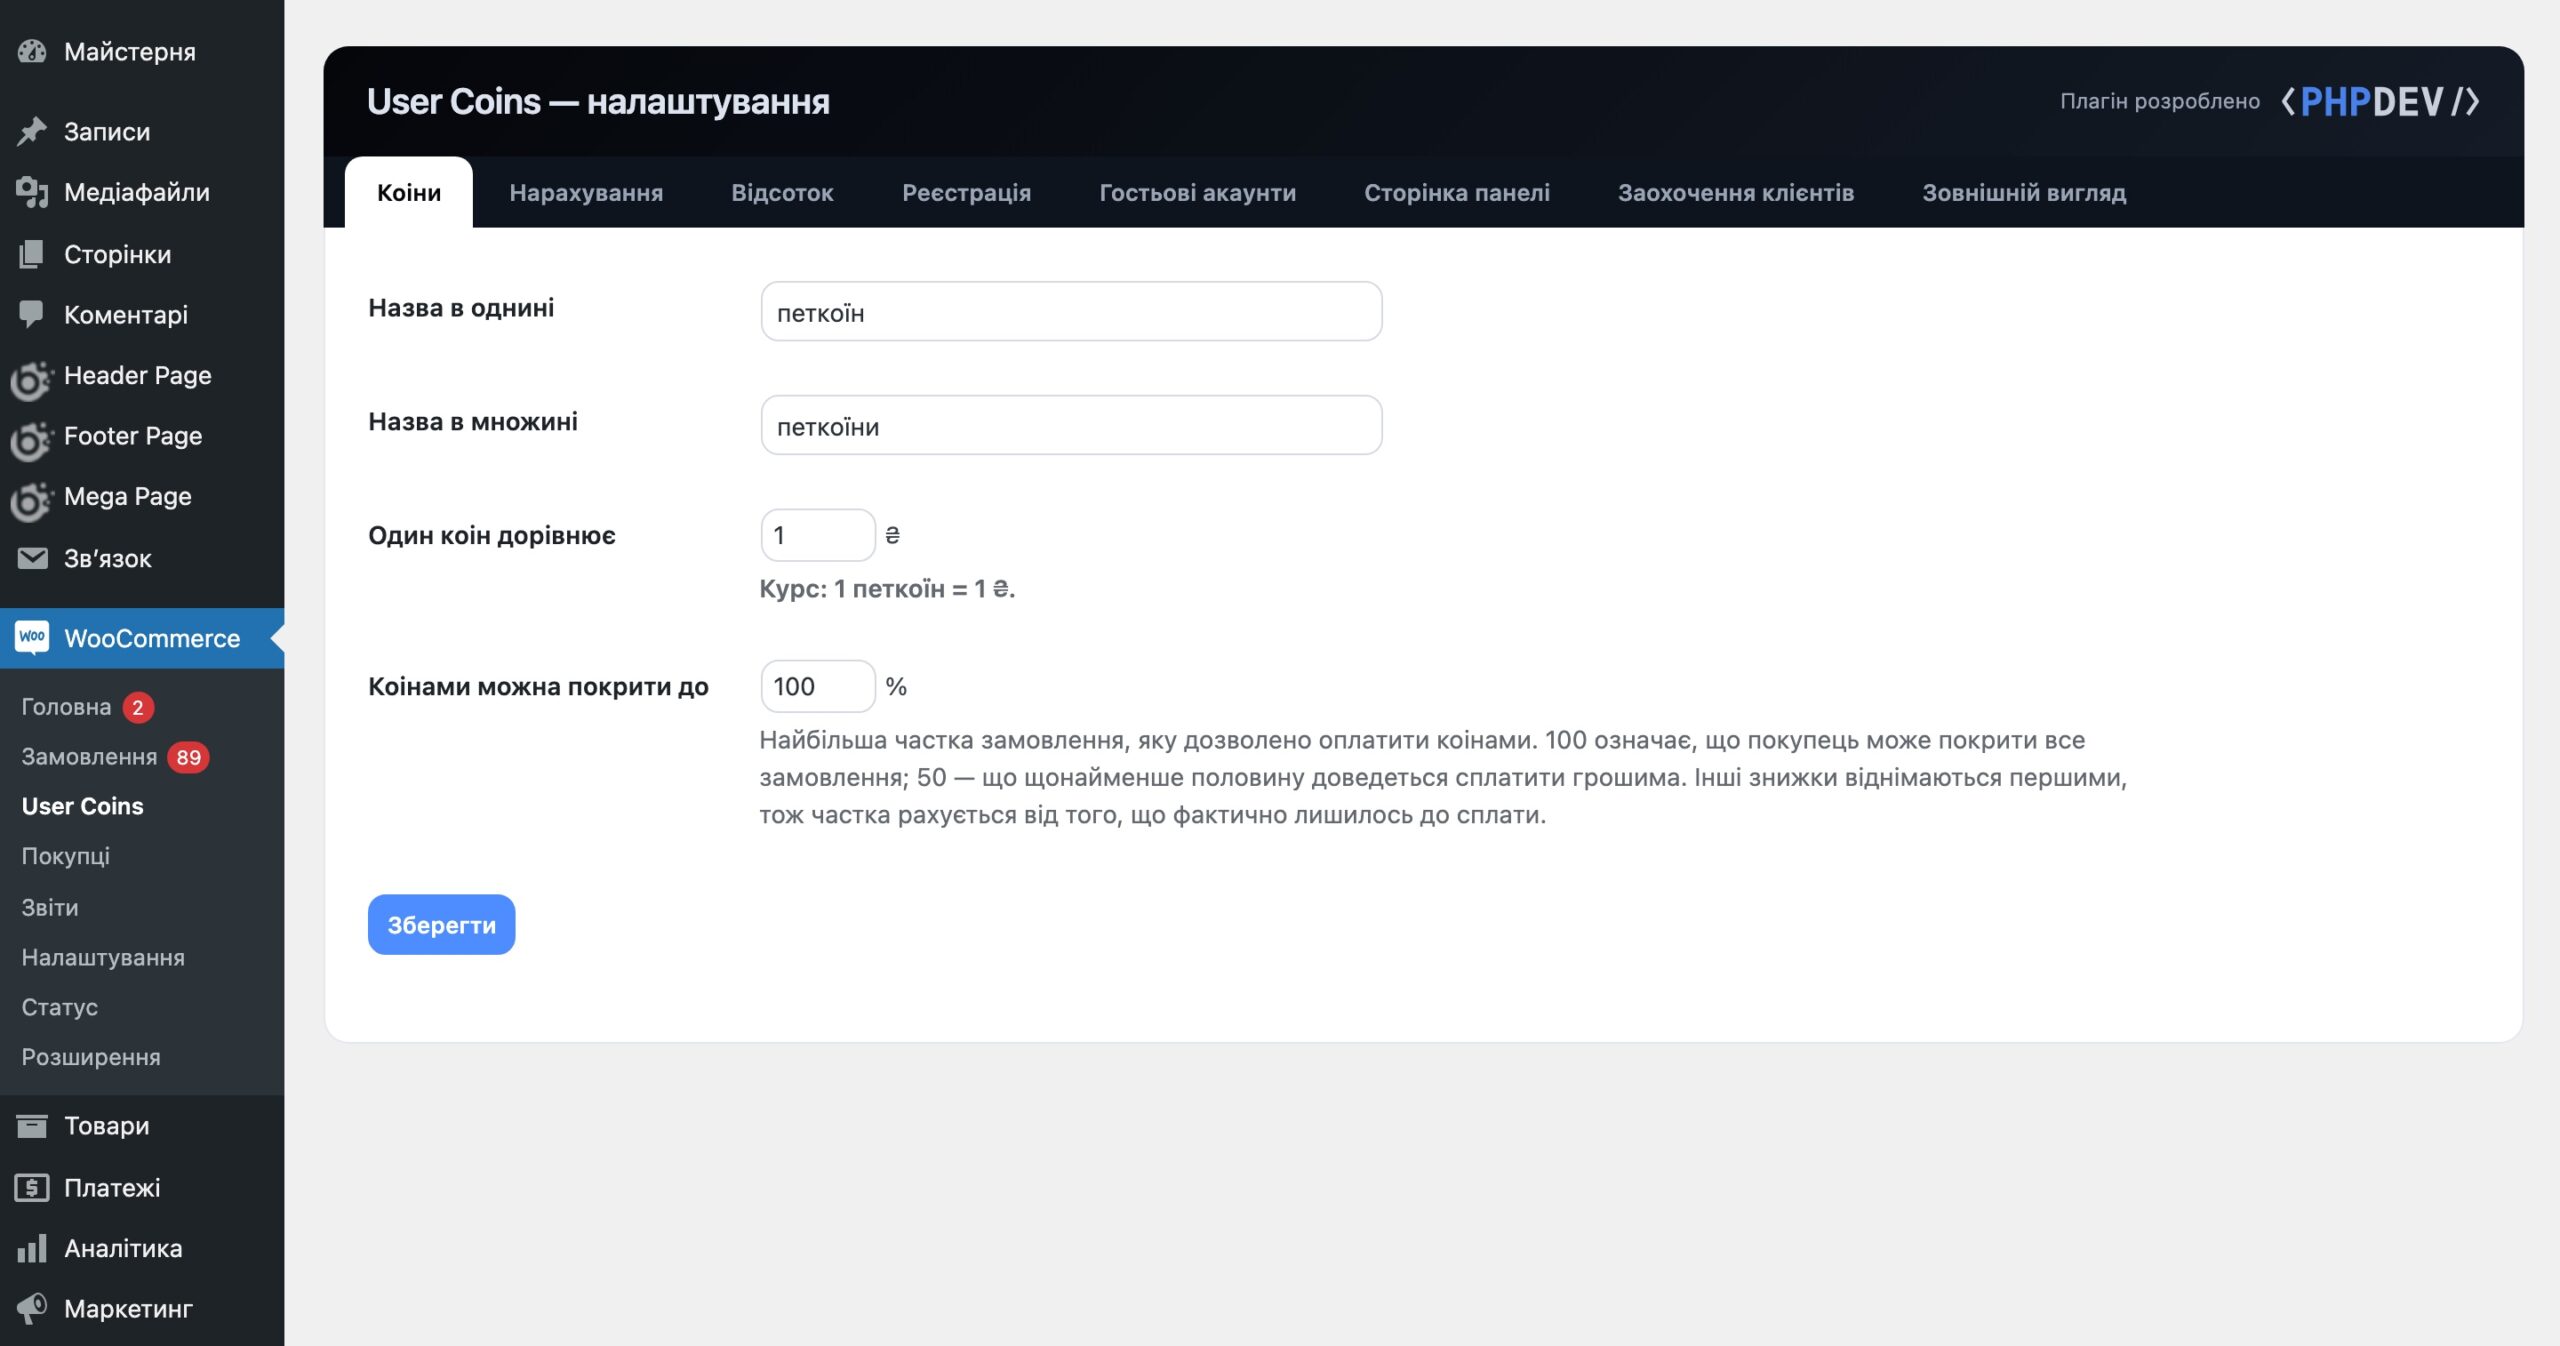Open the Статус submenu link
Image resolution: width=2560 pixels, height=1346 pixels.
(60, 1007)
